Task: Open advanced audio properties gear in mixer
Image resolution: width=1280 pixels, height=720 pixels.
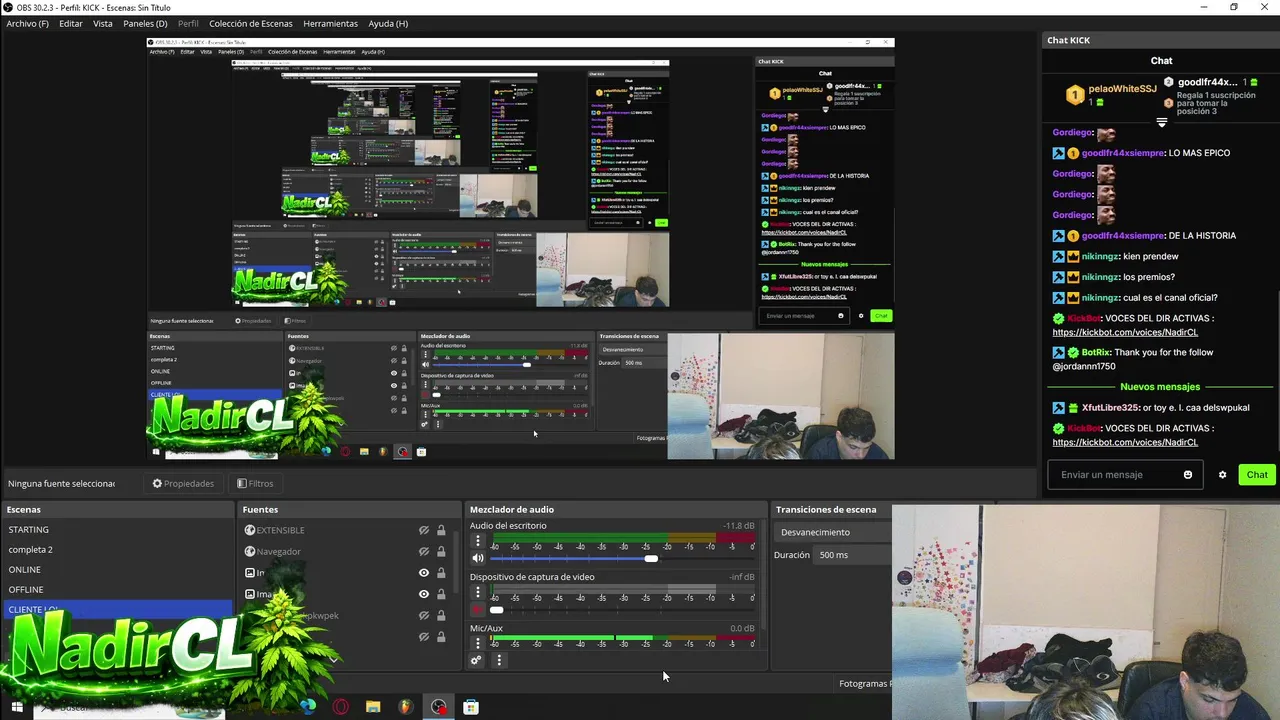Action: pyautogui.click(x=476, y=660)
